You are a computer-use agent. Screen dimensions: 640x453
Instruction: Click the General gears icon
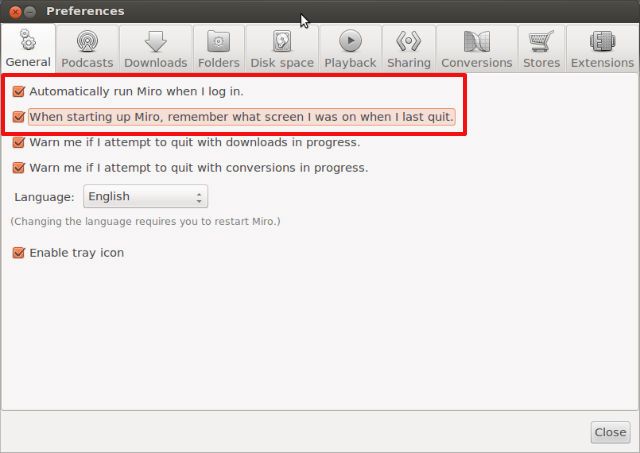point(27,40)
